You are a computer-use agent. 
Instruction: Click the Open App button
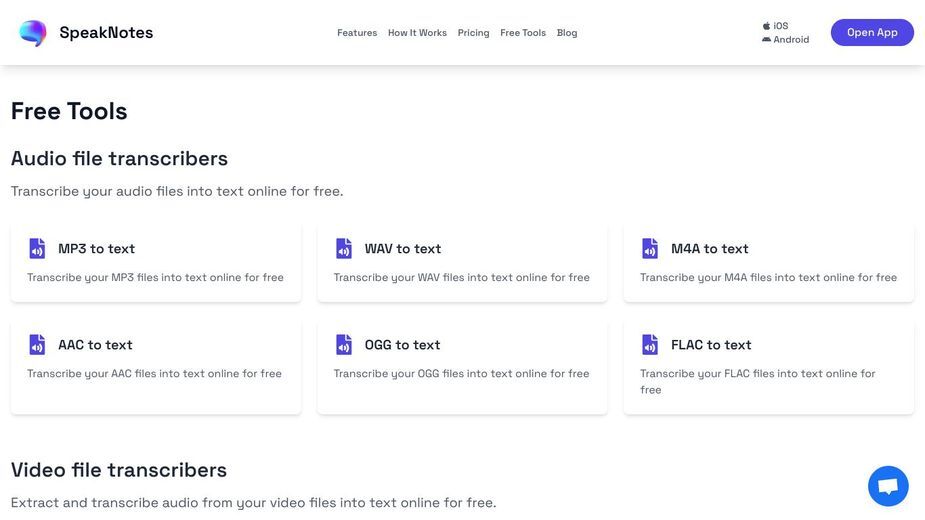872,32
